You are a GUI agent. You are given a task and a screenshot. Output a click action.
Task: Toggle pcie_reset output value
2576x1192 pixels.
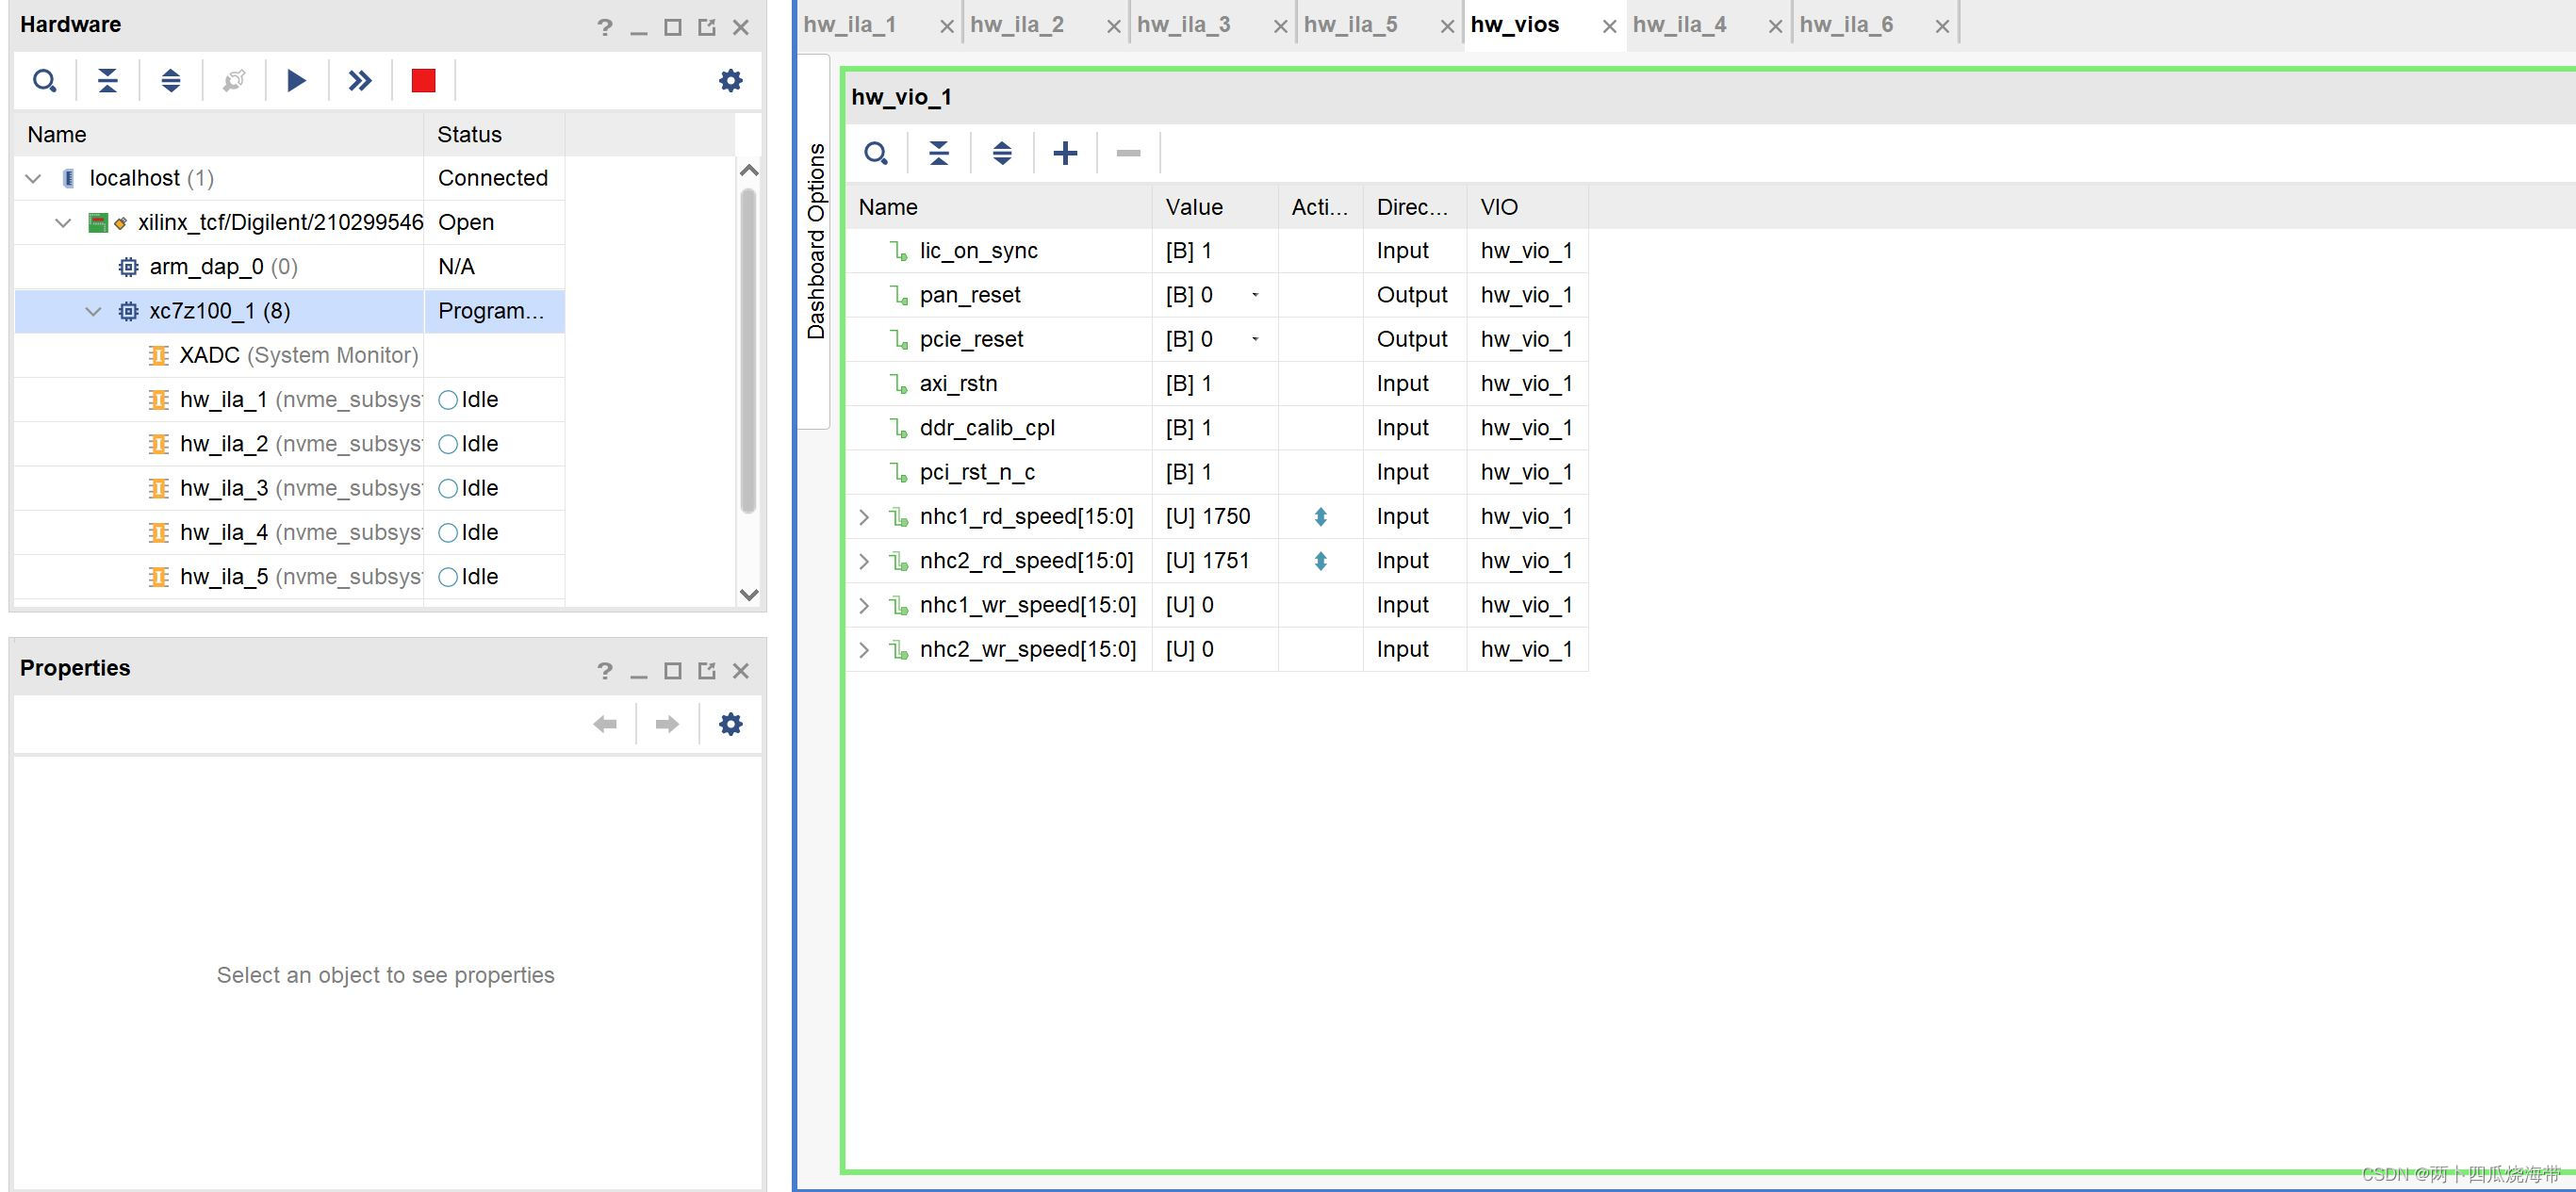[1256, 340]
